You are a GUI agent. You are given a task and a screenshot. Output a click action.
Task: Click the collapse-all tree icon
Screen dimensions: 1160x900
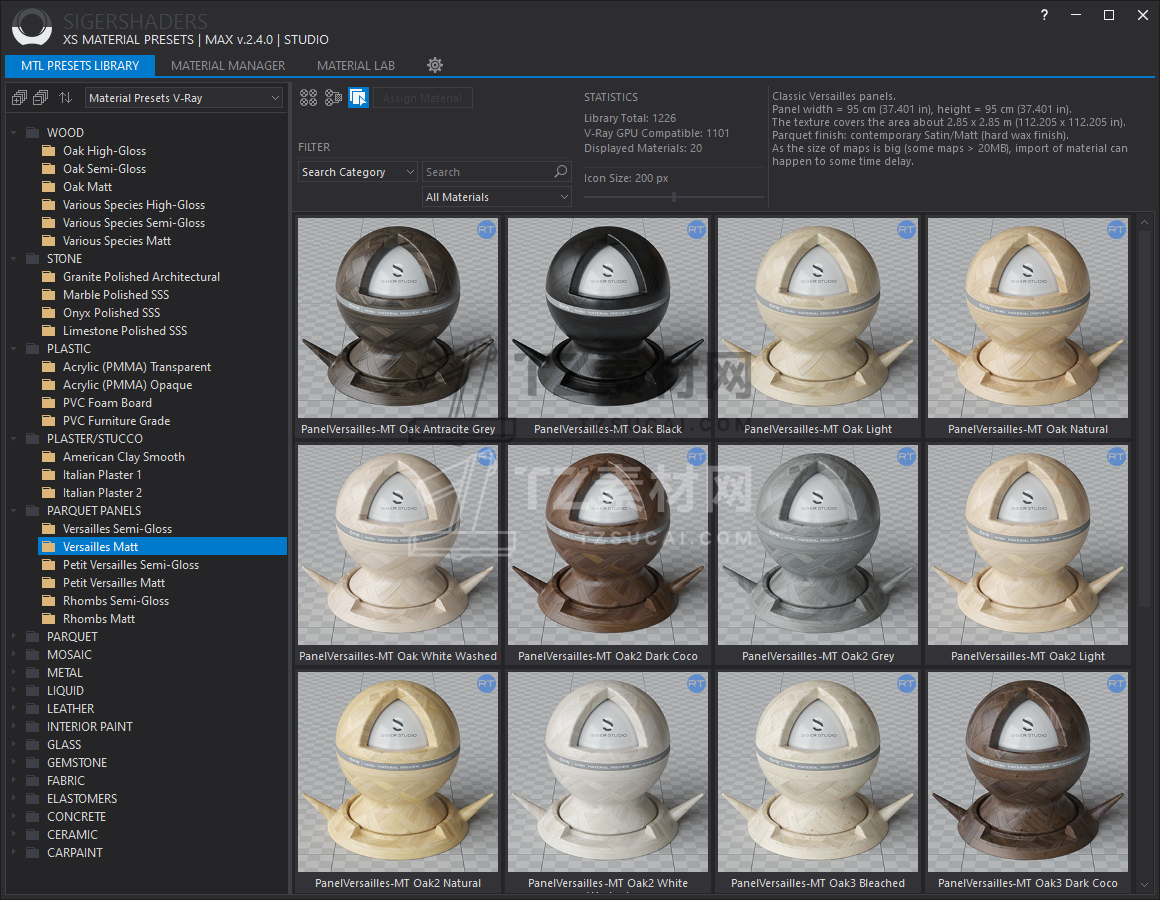pos(41,98)
